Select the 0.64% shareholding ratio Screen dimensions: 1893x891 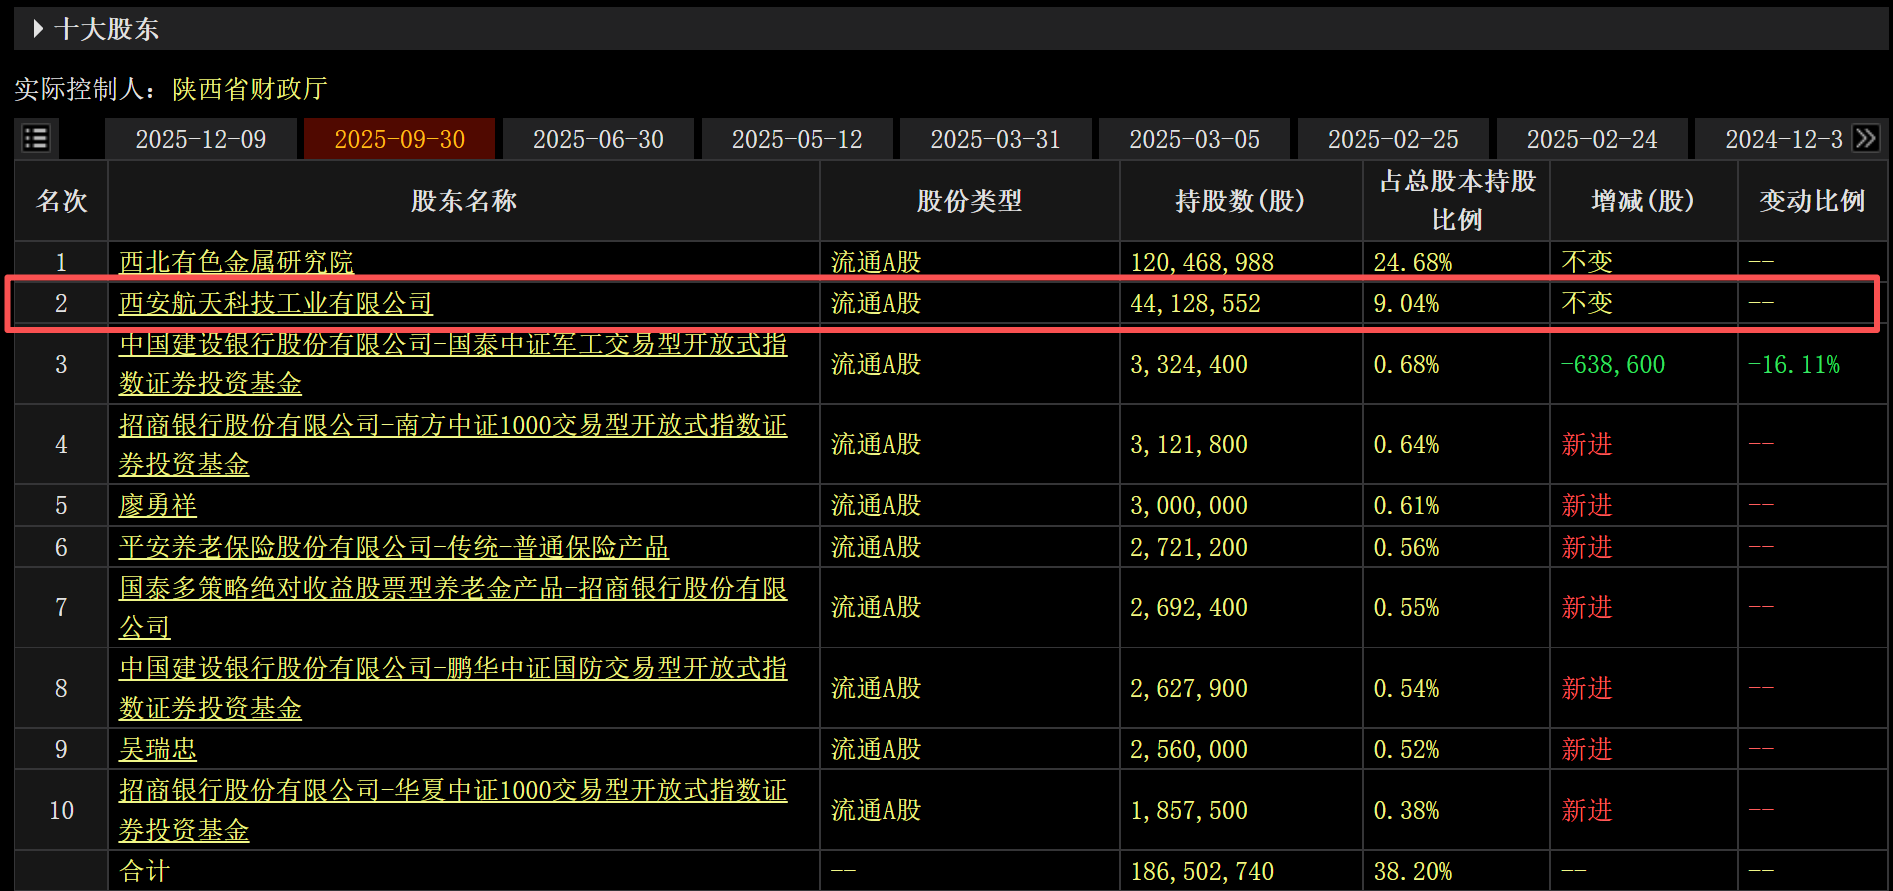tap(1406, 444)
